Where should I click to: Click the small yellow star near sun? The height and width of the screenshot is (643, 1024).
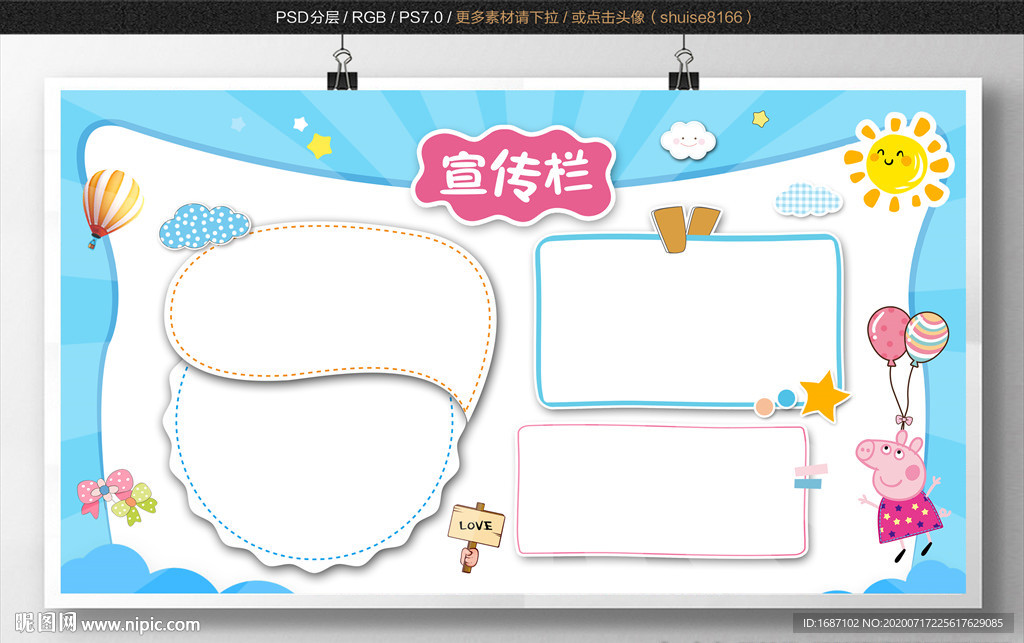pos(760,119)
